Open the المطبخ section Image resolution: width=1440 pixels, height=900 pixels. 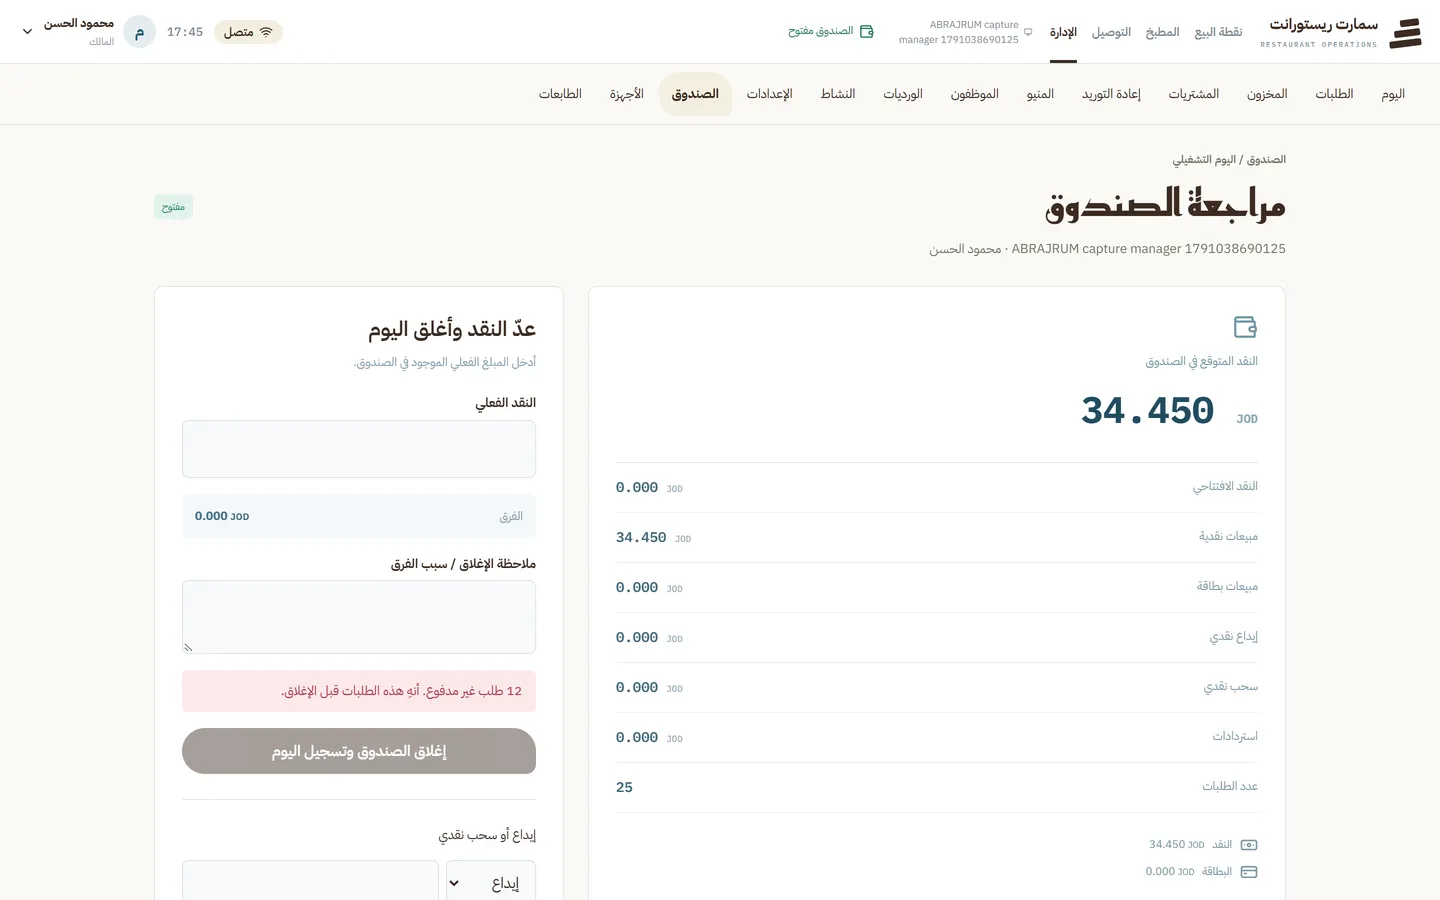tap(1163, 32)
